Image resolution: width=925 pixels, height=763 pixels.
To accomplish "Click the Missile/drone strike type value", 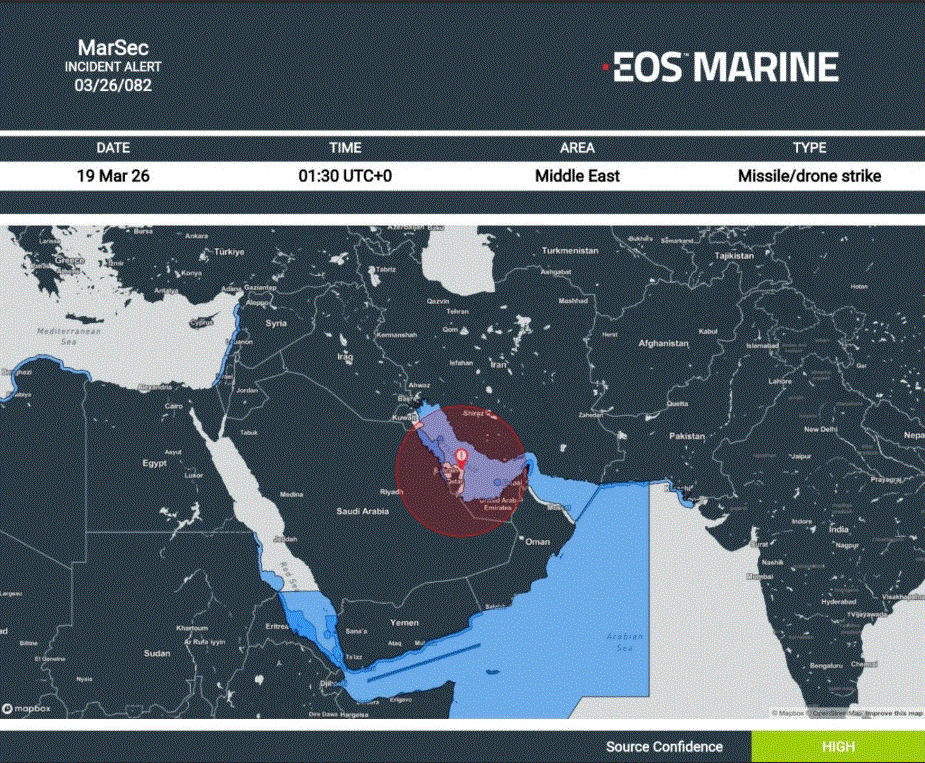I will tap(809, 176).
